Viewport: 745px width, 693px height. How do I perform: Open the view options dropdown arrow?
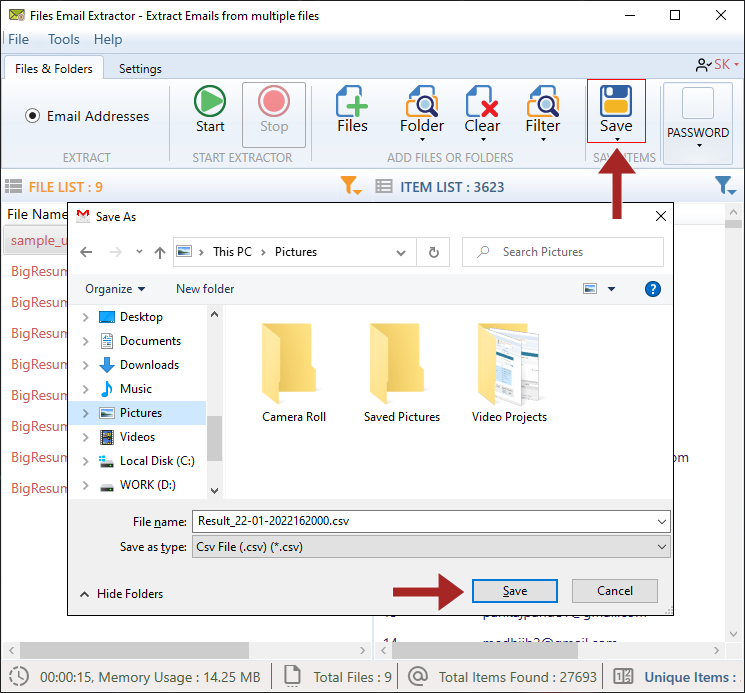pos(611,289)
